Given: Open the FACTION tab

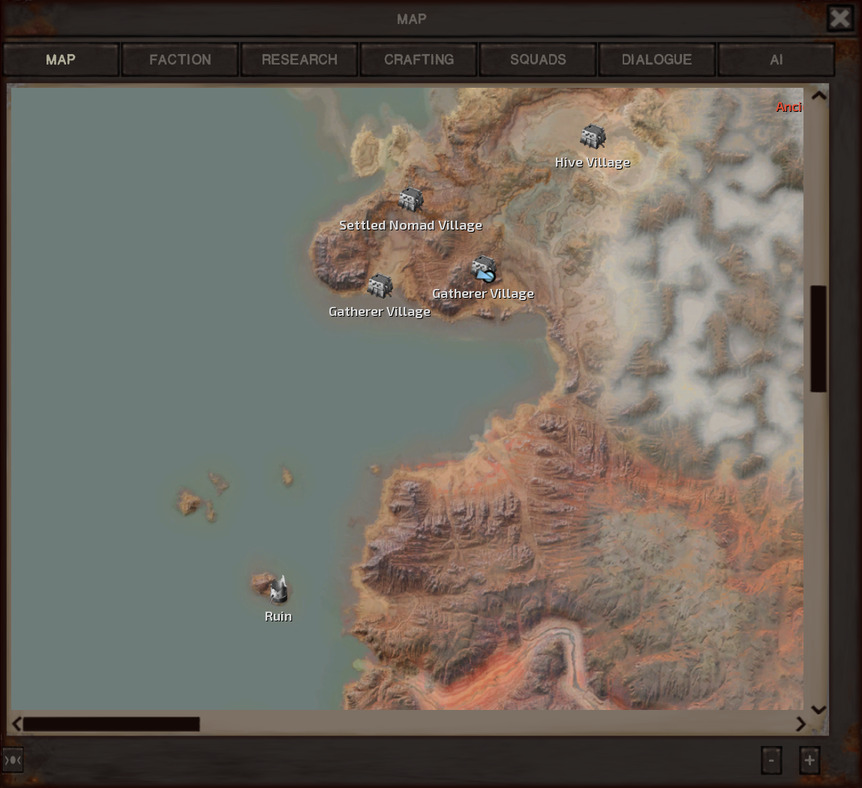Looking at the screenshot, I should click(x=180, y=59).
